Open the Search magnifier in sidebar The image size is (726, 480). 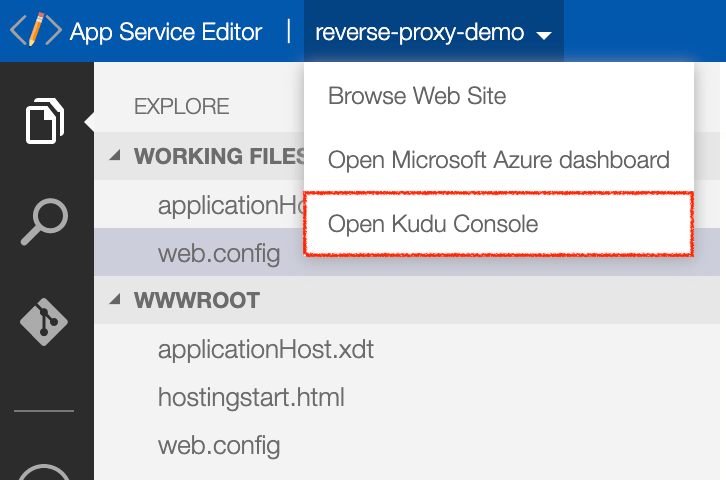pyautogui.click(x=45, y=221)
